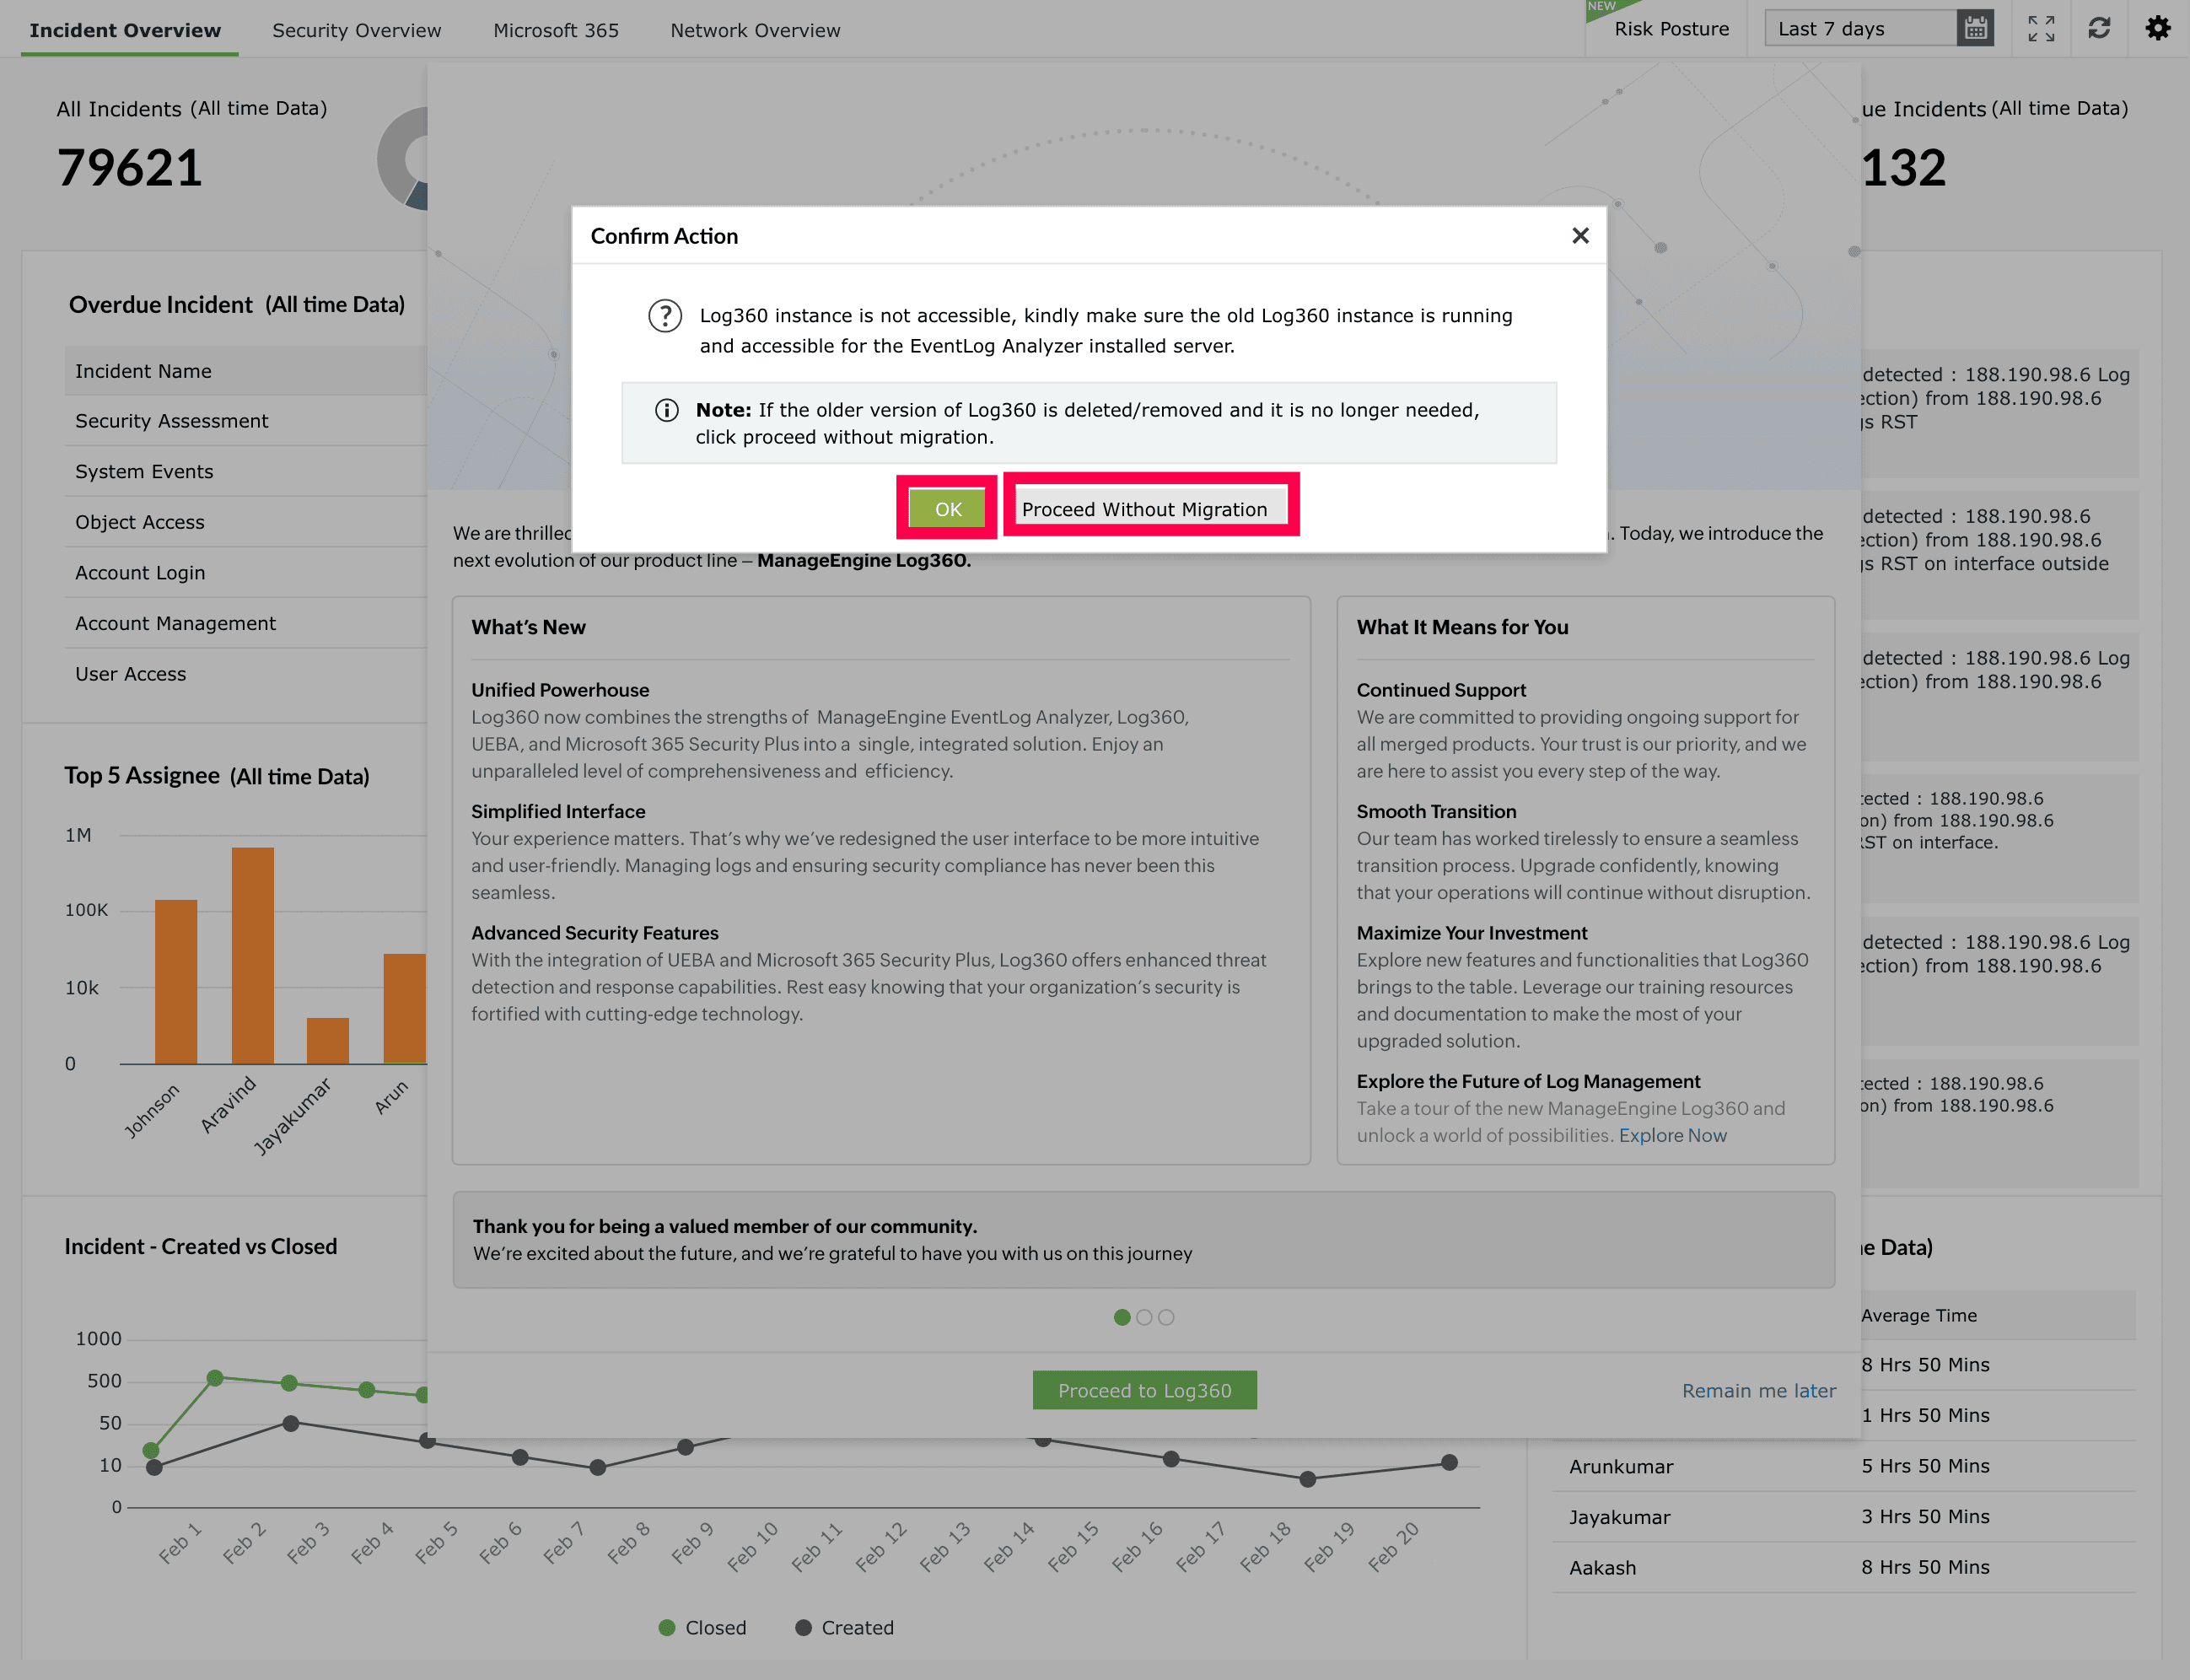The image size is (2190, 1680).
Task: Click the Feb 2 Closed data point
Action: 289,1383
